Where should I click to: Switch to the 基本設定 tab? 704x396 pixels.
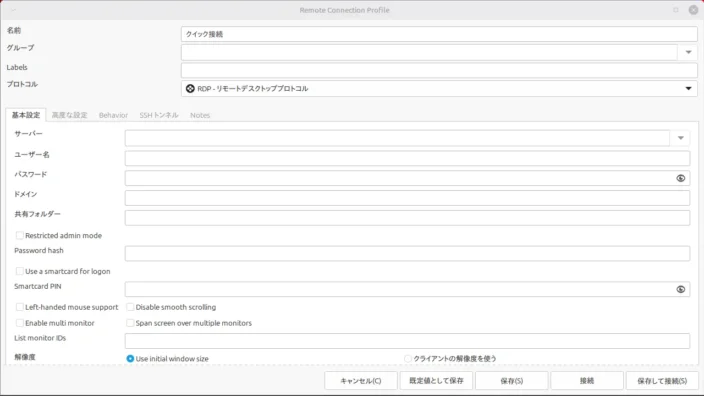coord(26,115)
